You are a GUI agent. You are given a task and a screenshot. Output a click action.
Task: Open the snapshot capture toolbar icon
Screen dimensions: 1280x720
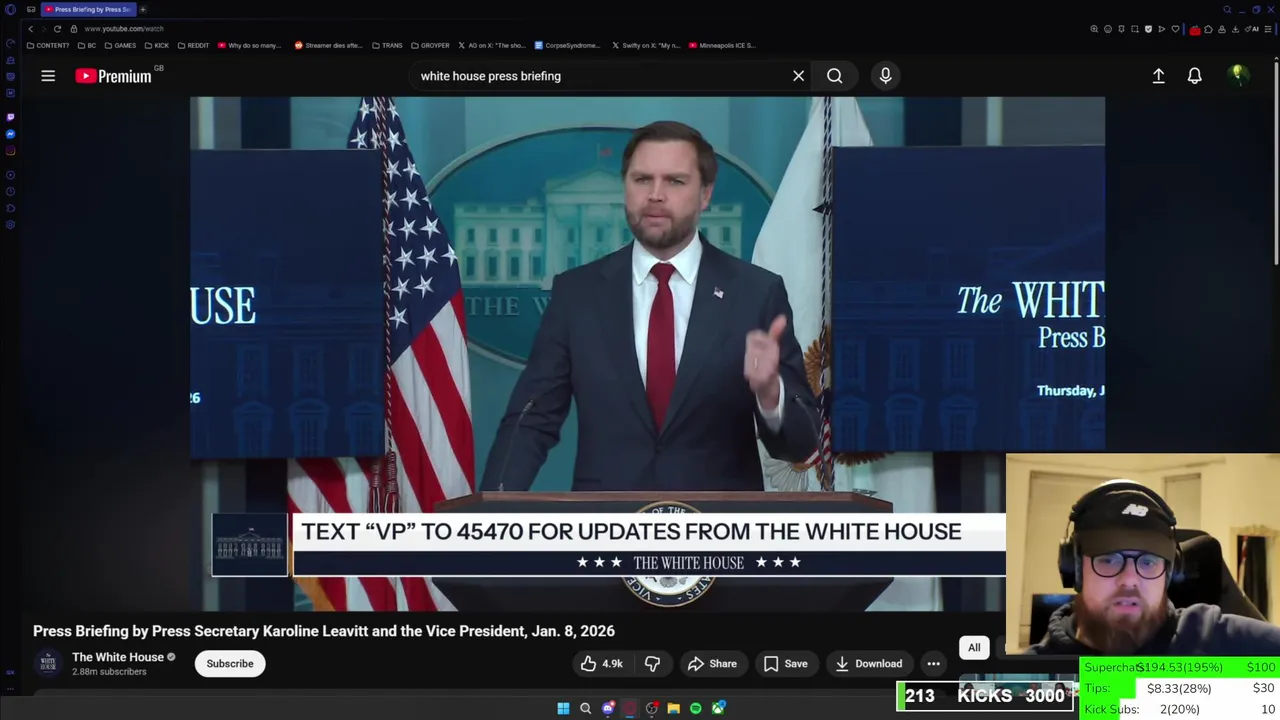[1135, 29]
